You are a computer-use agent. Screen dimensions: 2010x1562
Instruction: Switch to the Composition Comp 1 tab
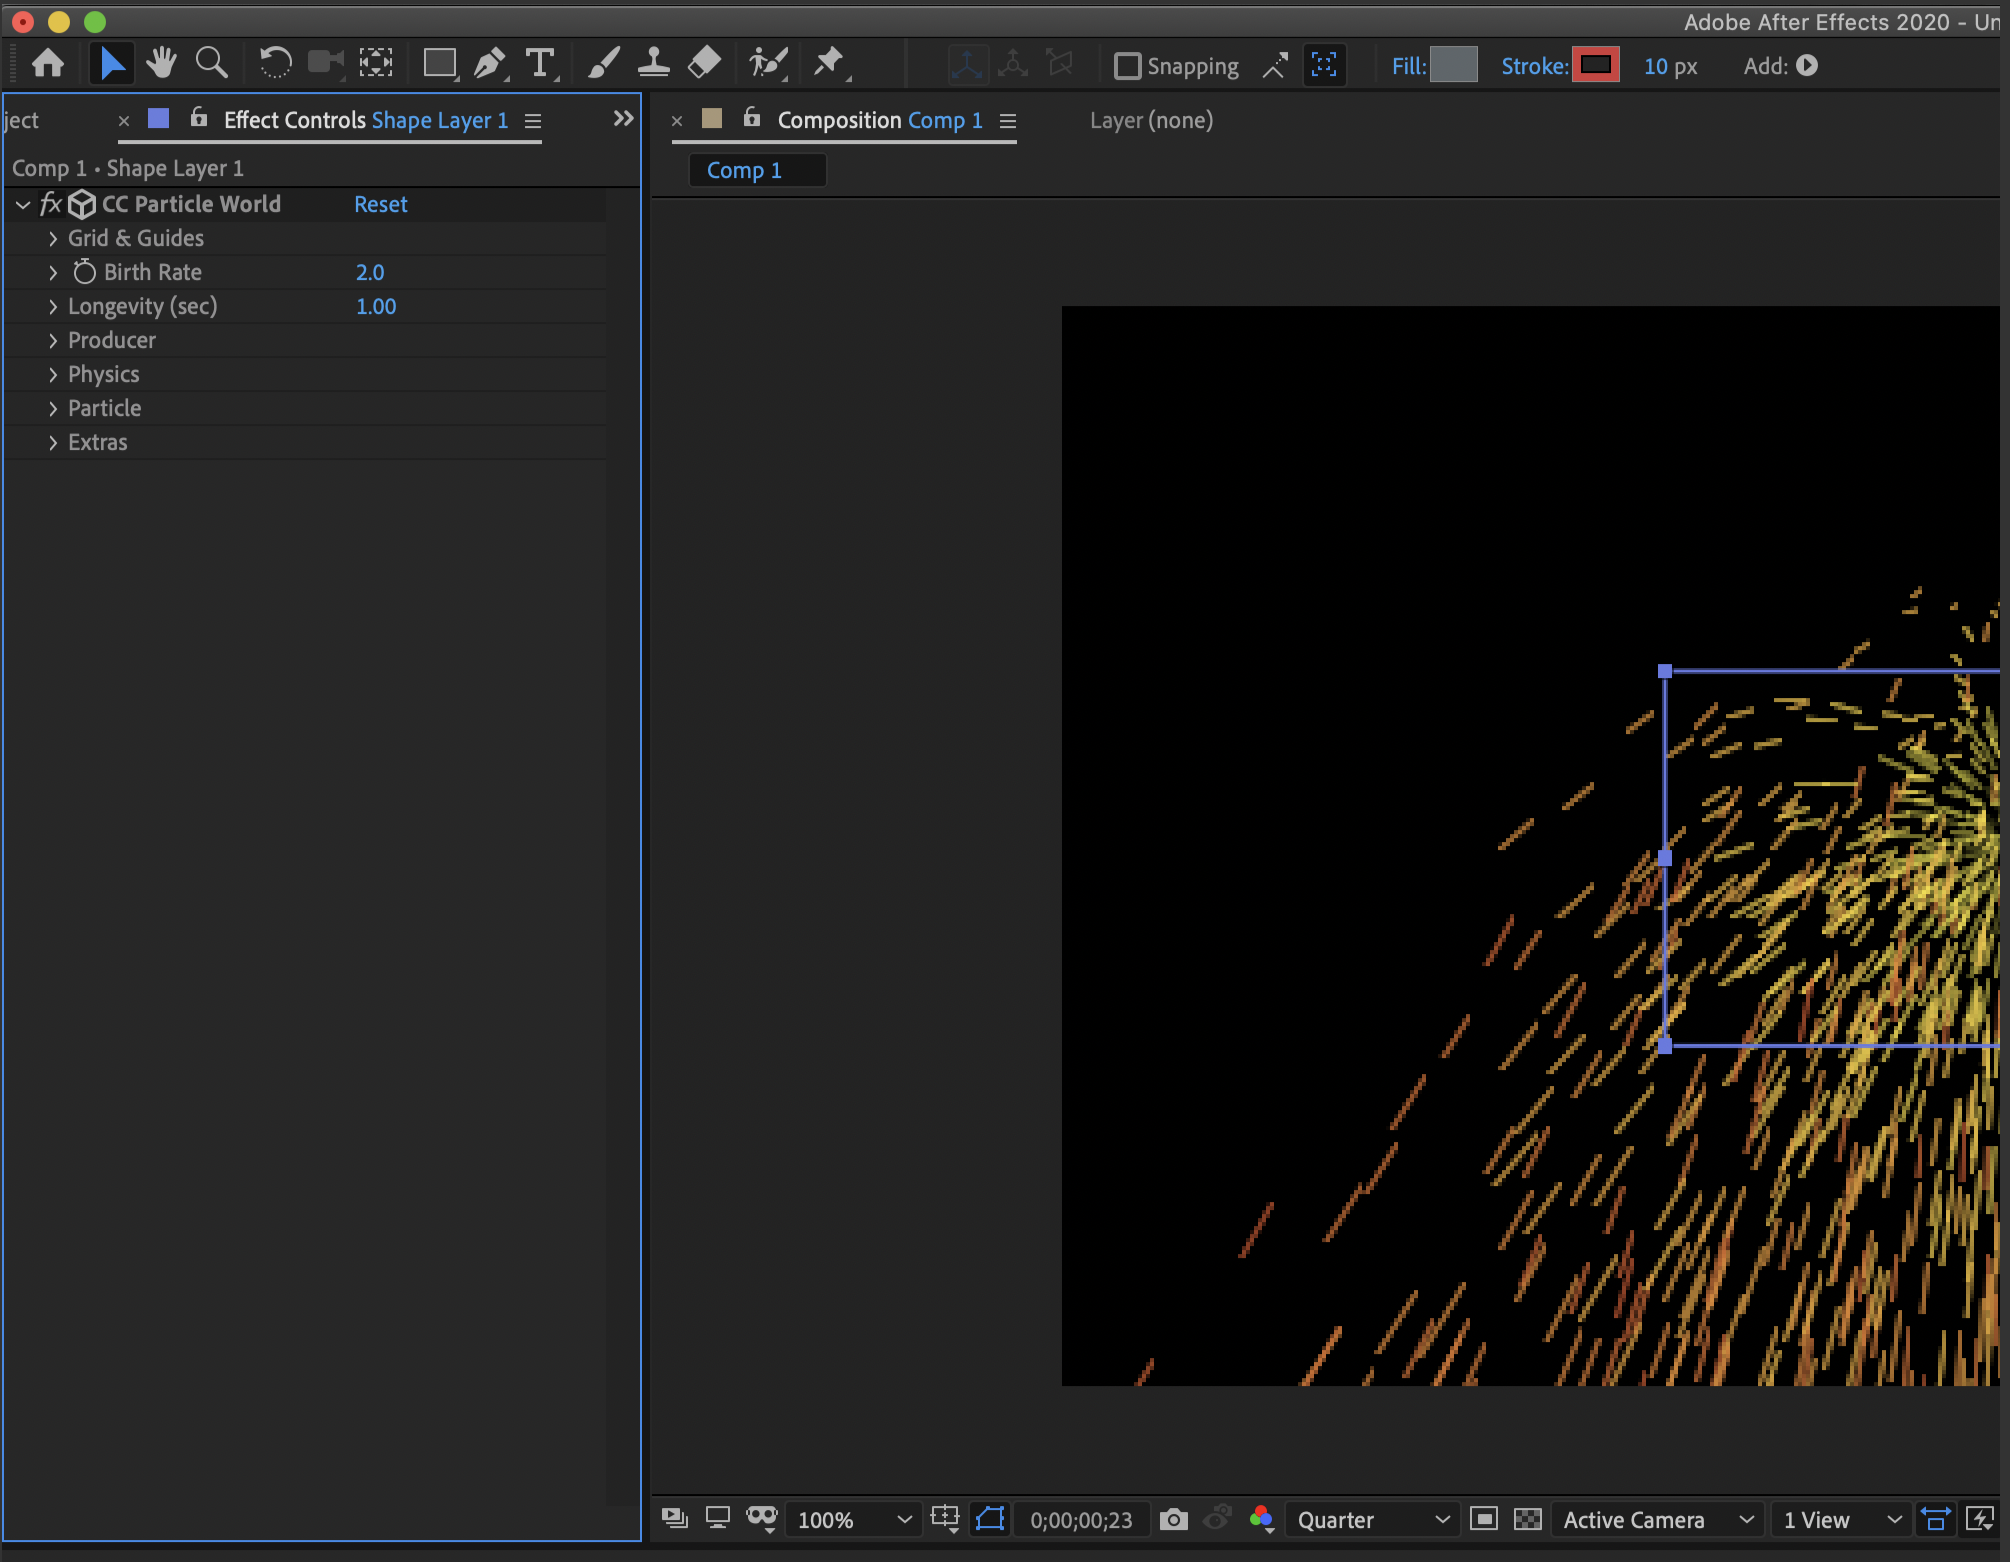[x=880, y=120]
